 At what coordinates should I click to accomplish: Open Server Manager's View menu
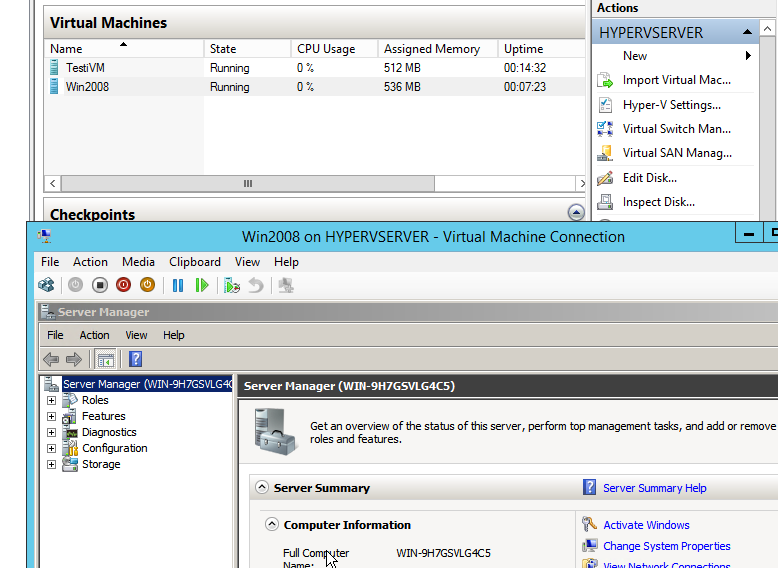coord(136,335)
